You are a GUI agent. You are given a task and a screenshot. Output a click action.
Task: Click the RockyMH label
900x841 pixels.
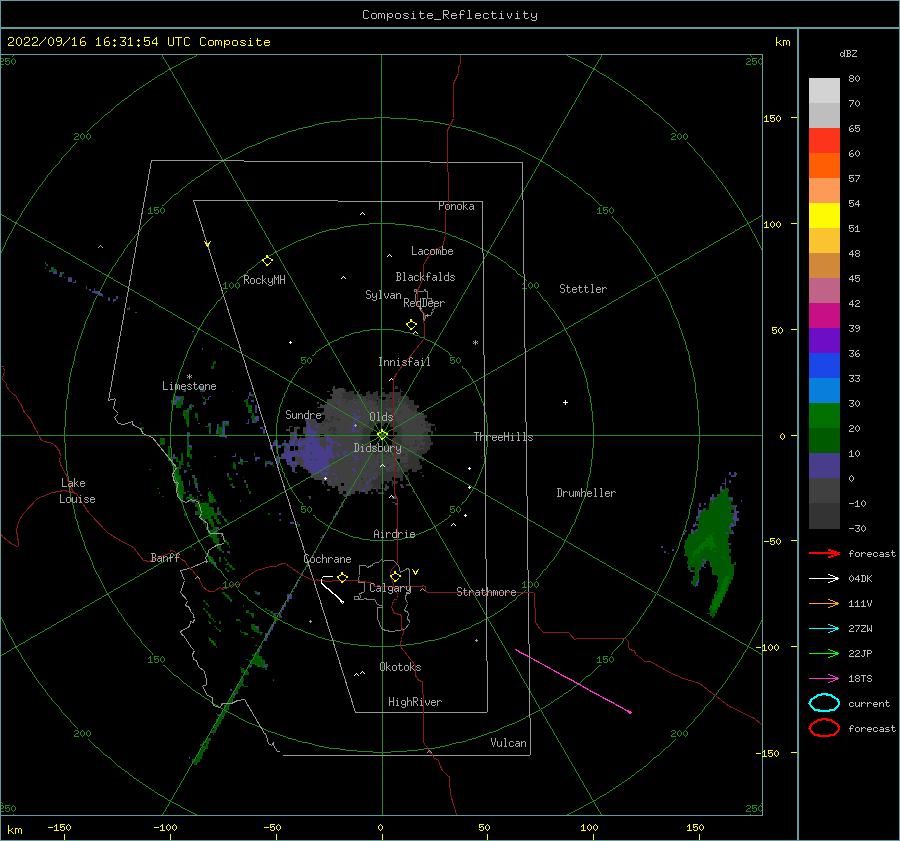264,280
